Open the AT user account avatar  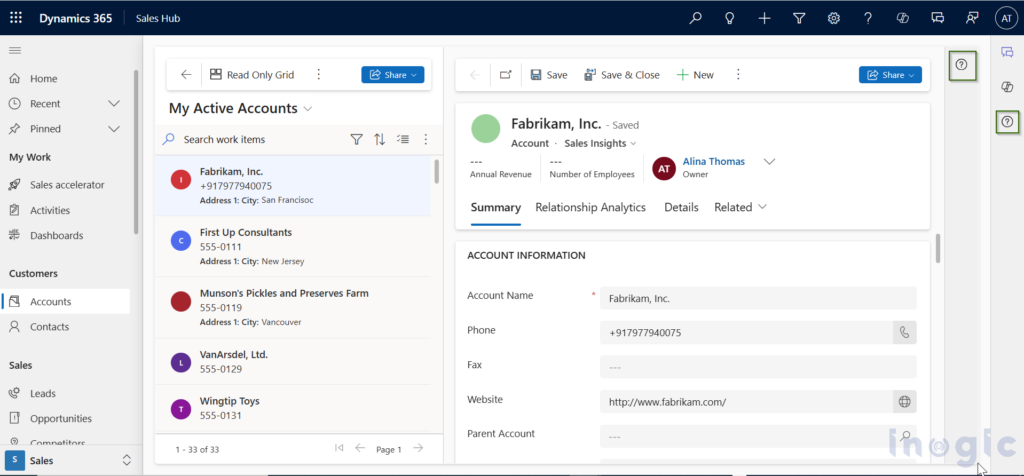click(1006, 18)
